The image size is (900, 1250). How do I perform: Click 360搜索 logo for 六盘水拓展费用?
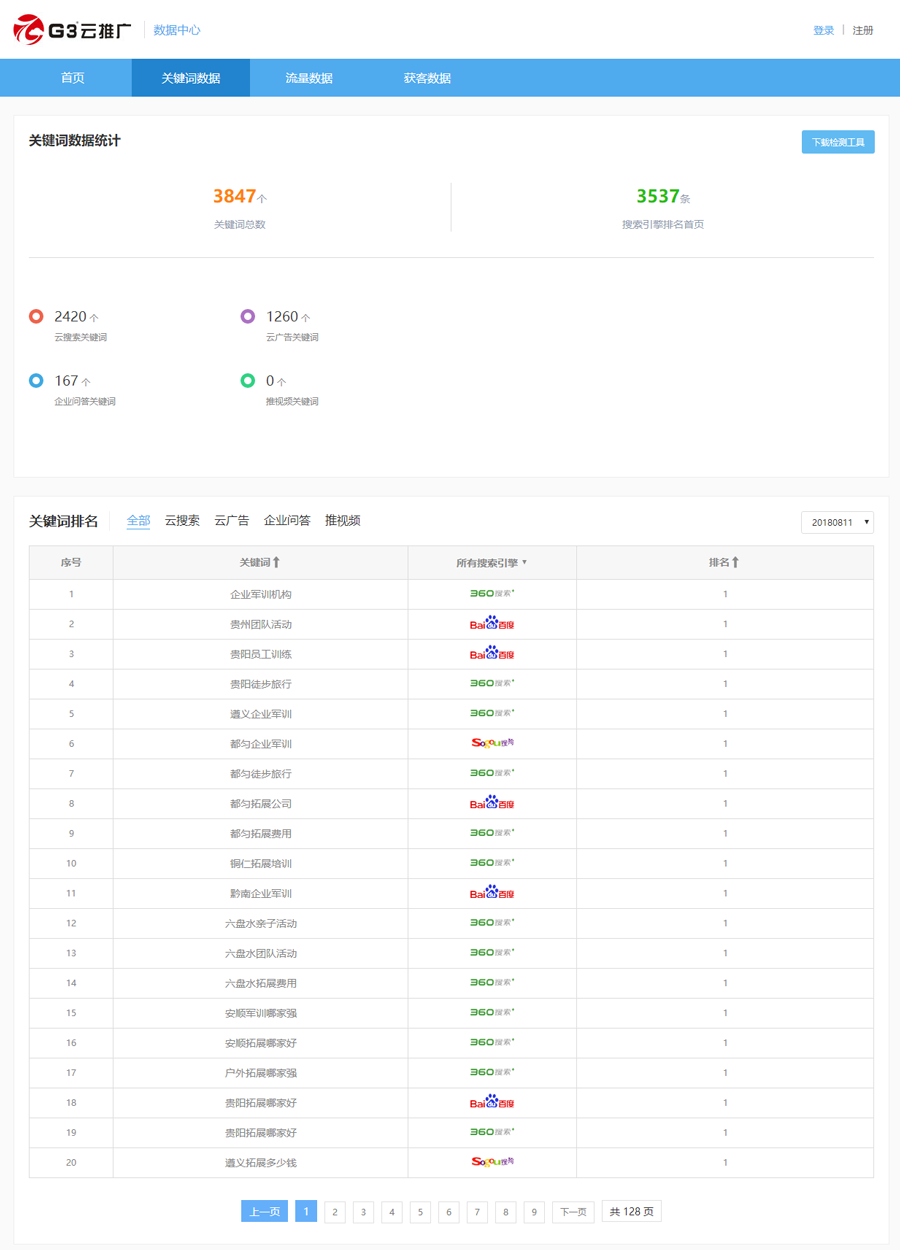tap(492, 983)
